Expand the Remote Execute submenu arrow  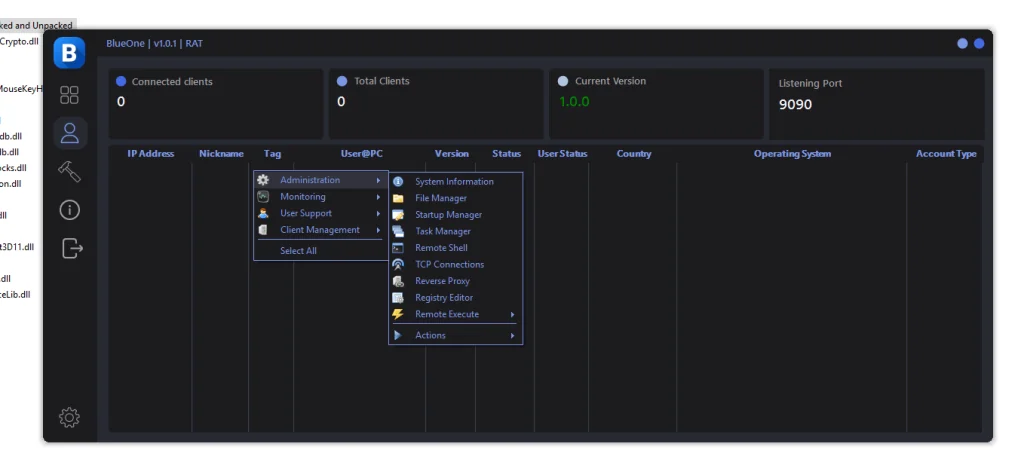pyautogui.click(x=512, y=315)
